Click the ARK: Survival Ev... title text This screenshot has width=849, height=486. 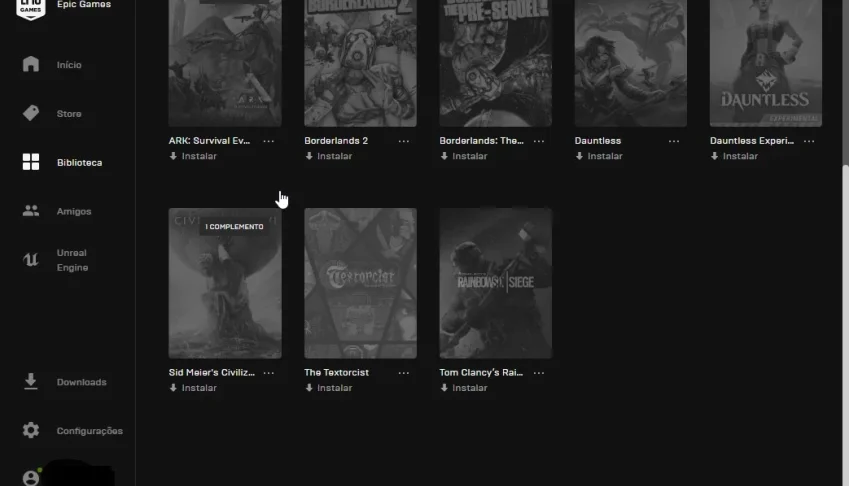coord(210,141)
